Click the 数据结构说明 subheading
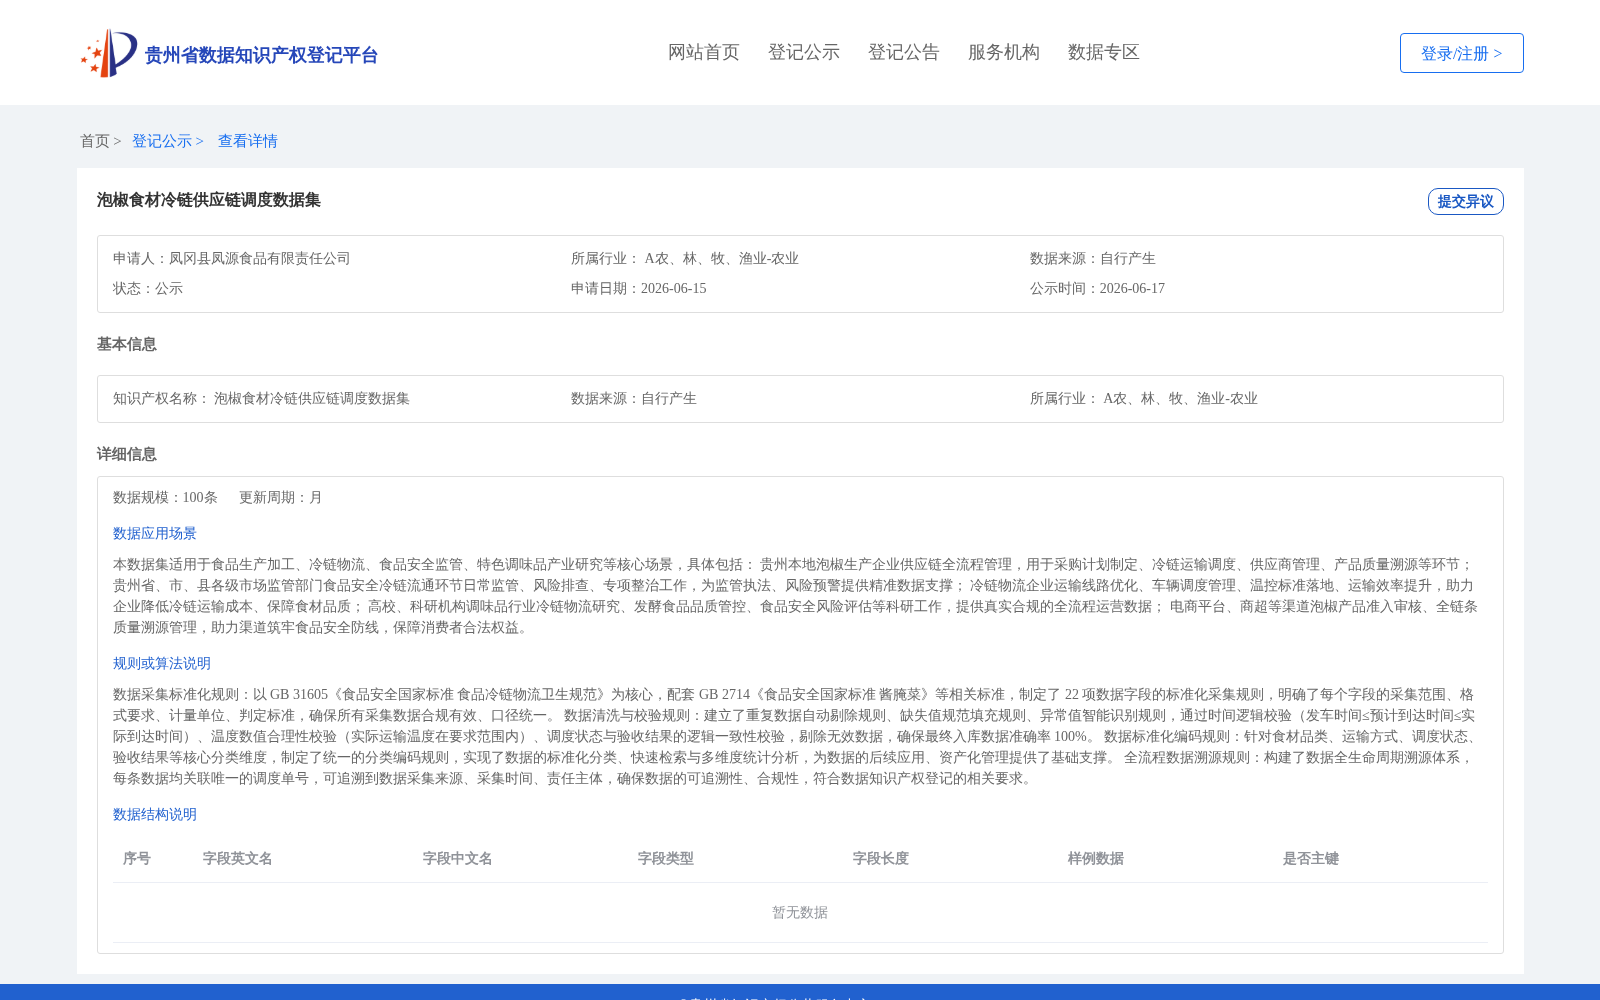 (x=155, y=814)
